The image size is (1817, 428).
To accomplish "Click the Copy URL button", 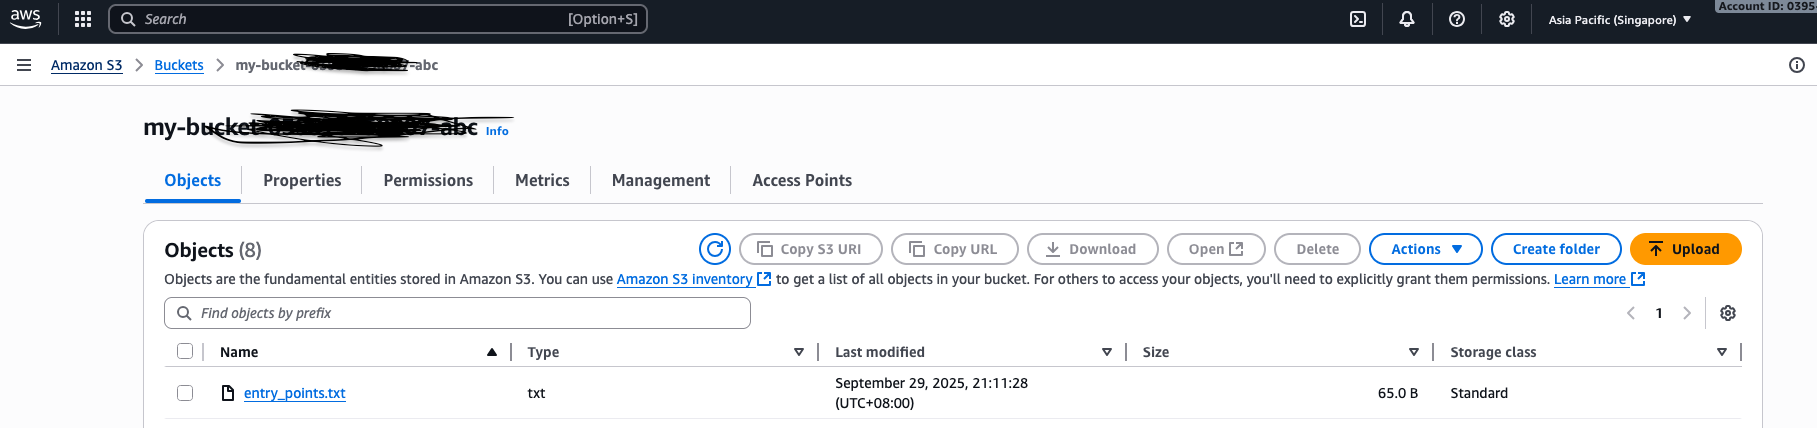I will pos(954,249).
